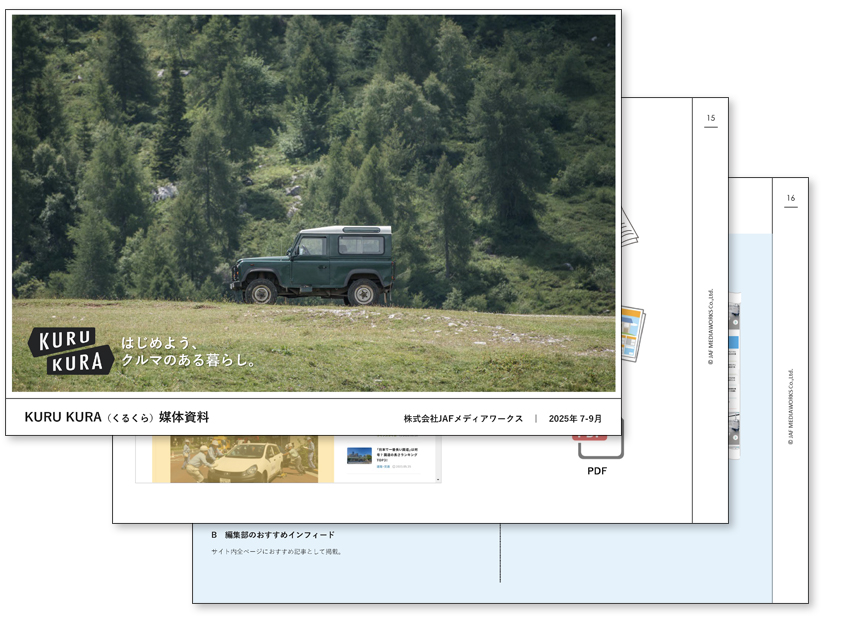Click the "PDF" label text
850x620 pixels.
click(x=597, y=471)
